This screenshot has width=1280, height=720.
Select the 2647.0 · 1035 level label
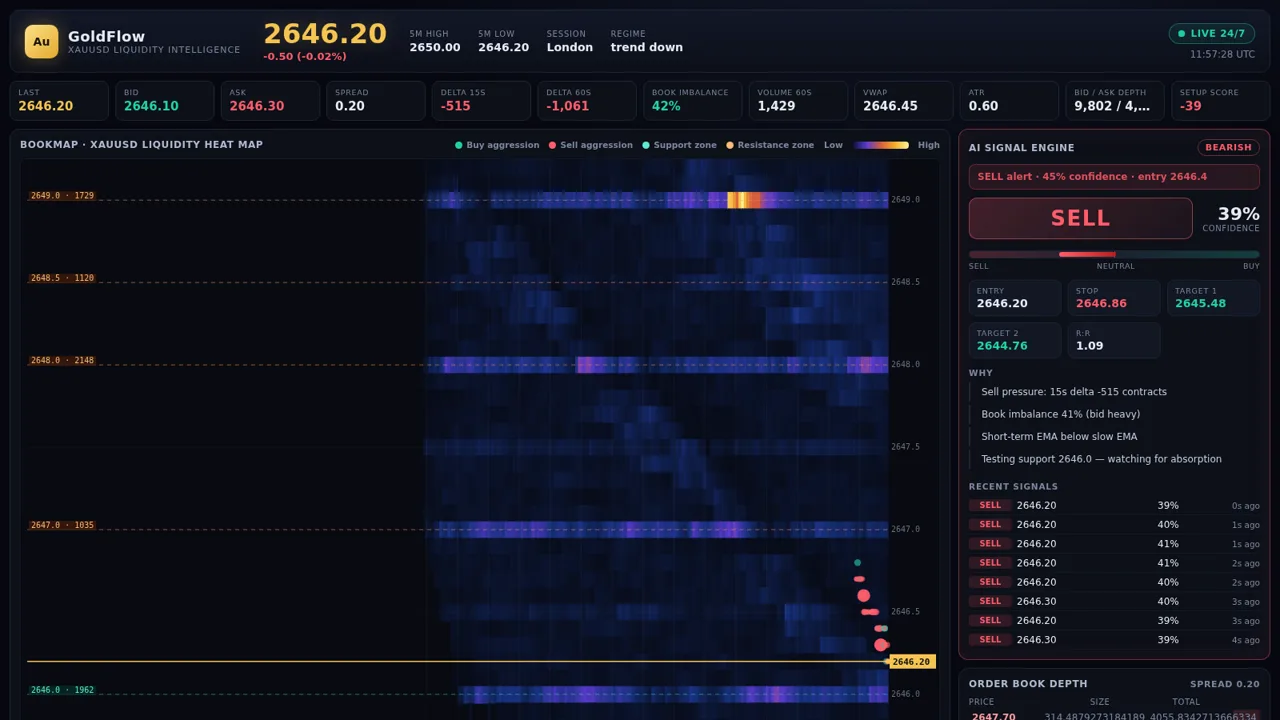click(62, 525)
